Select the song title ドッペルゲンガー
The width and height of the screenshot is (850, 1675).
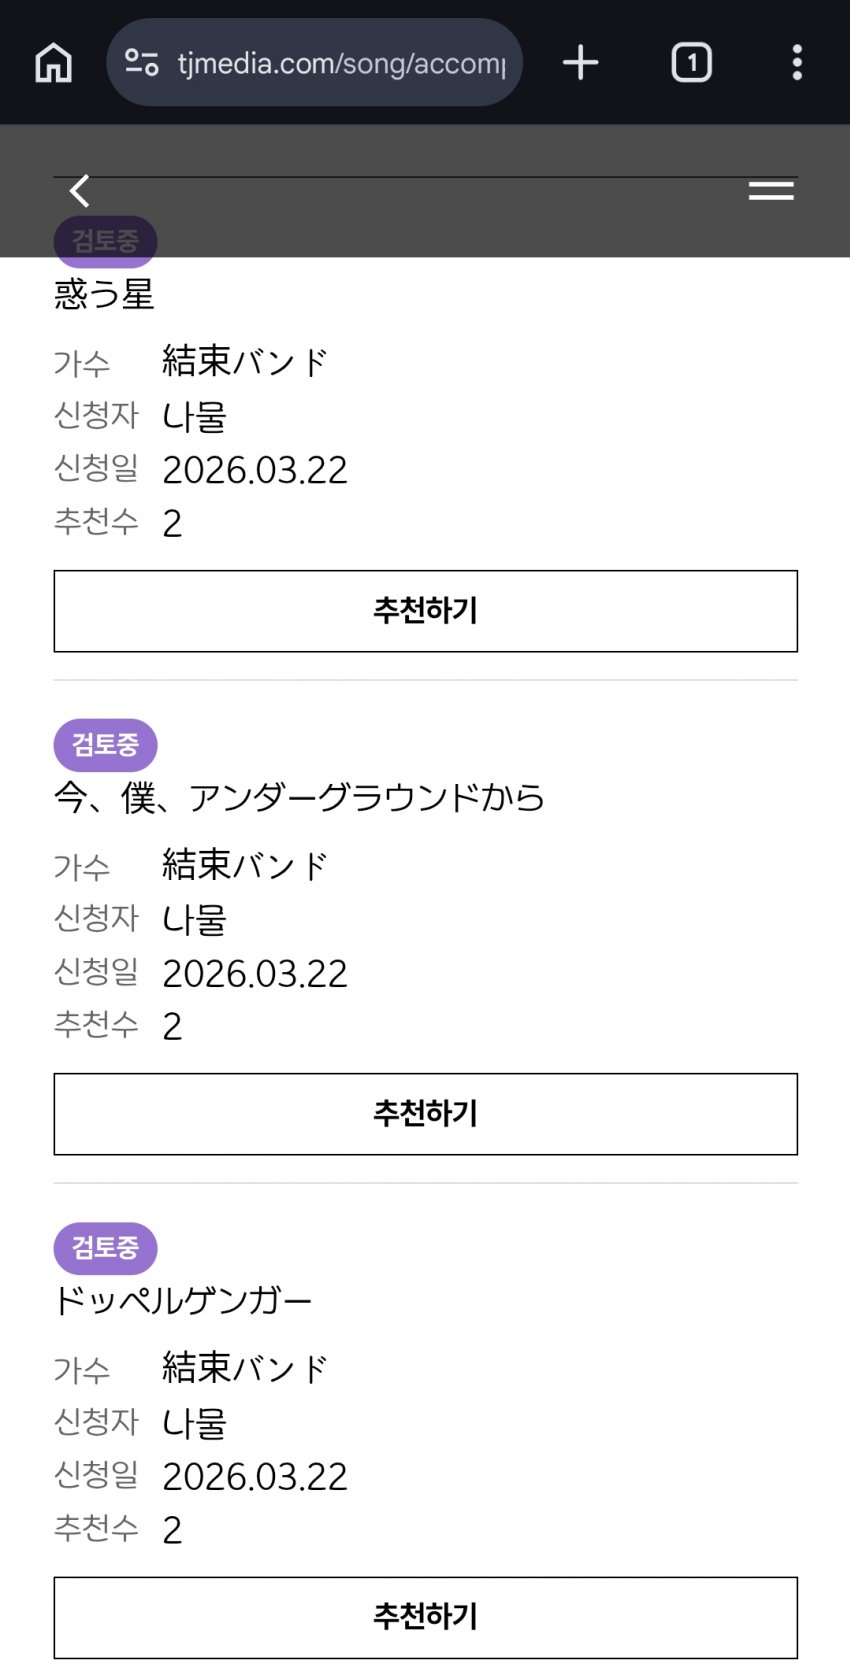[183, 1301]
